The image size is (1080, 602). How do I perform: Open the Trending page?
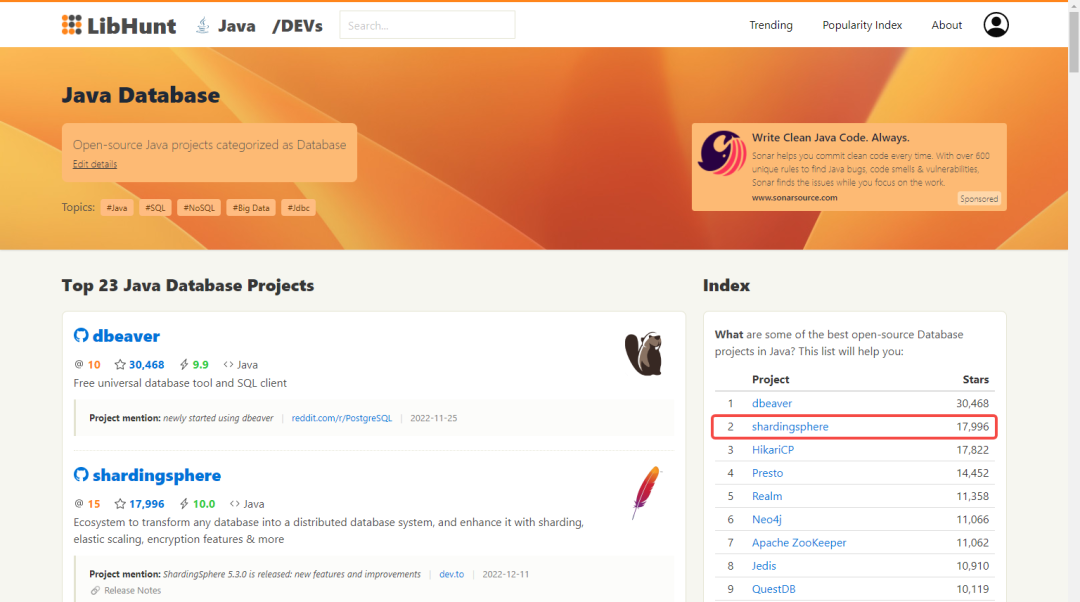point(771,25)
